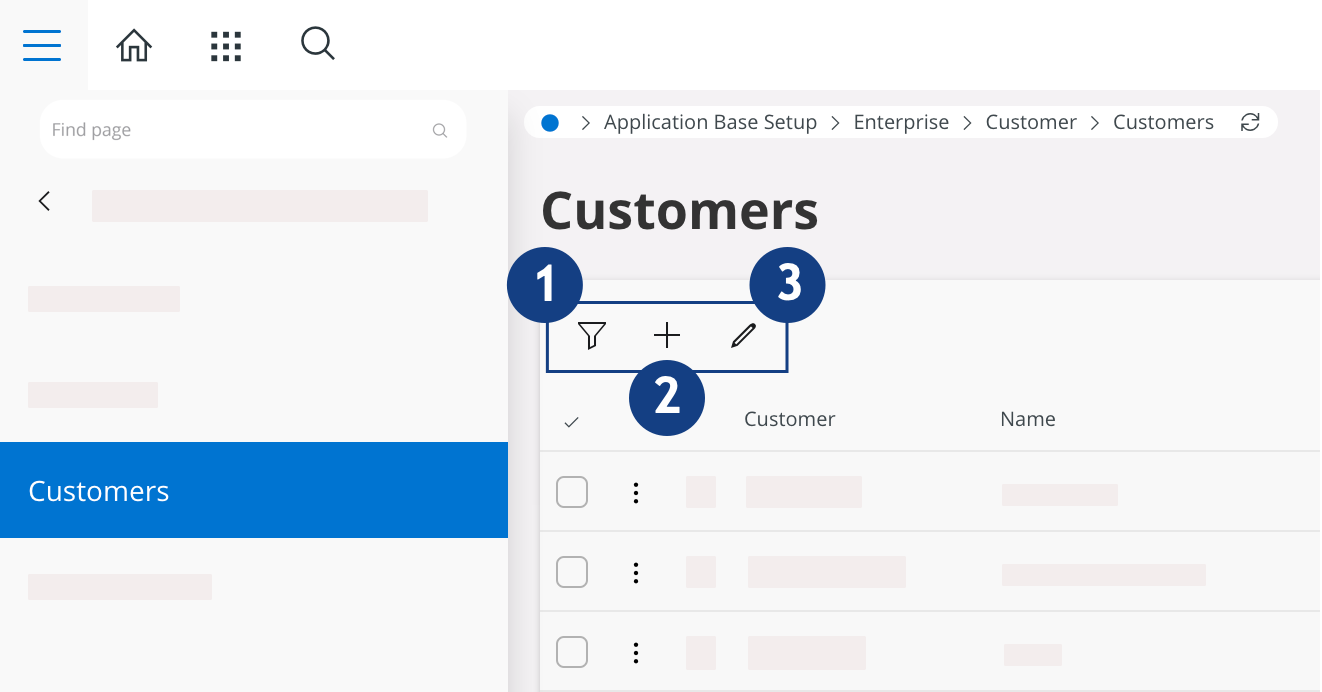Tick the second customer row checkbox

click(572, 572)
